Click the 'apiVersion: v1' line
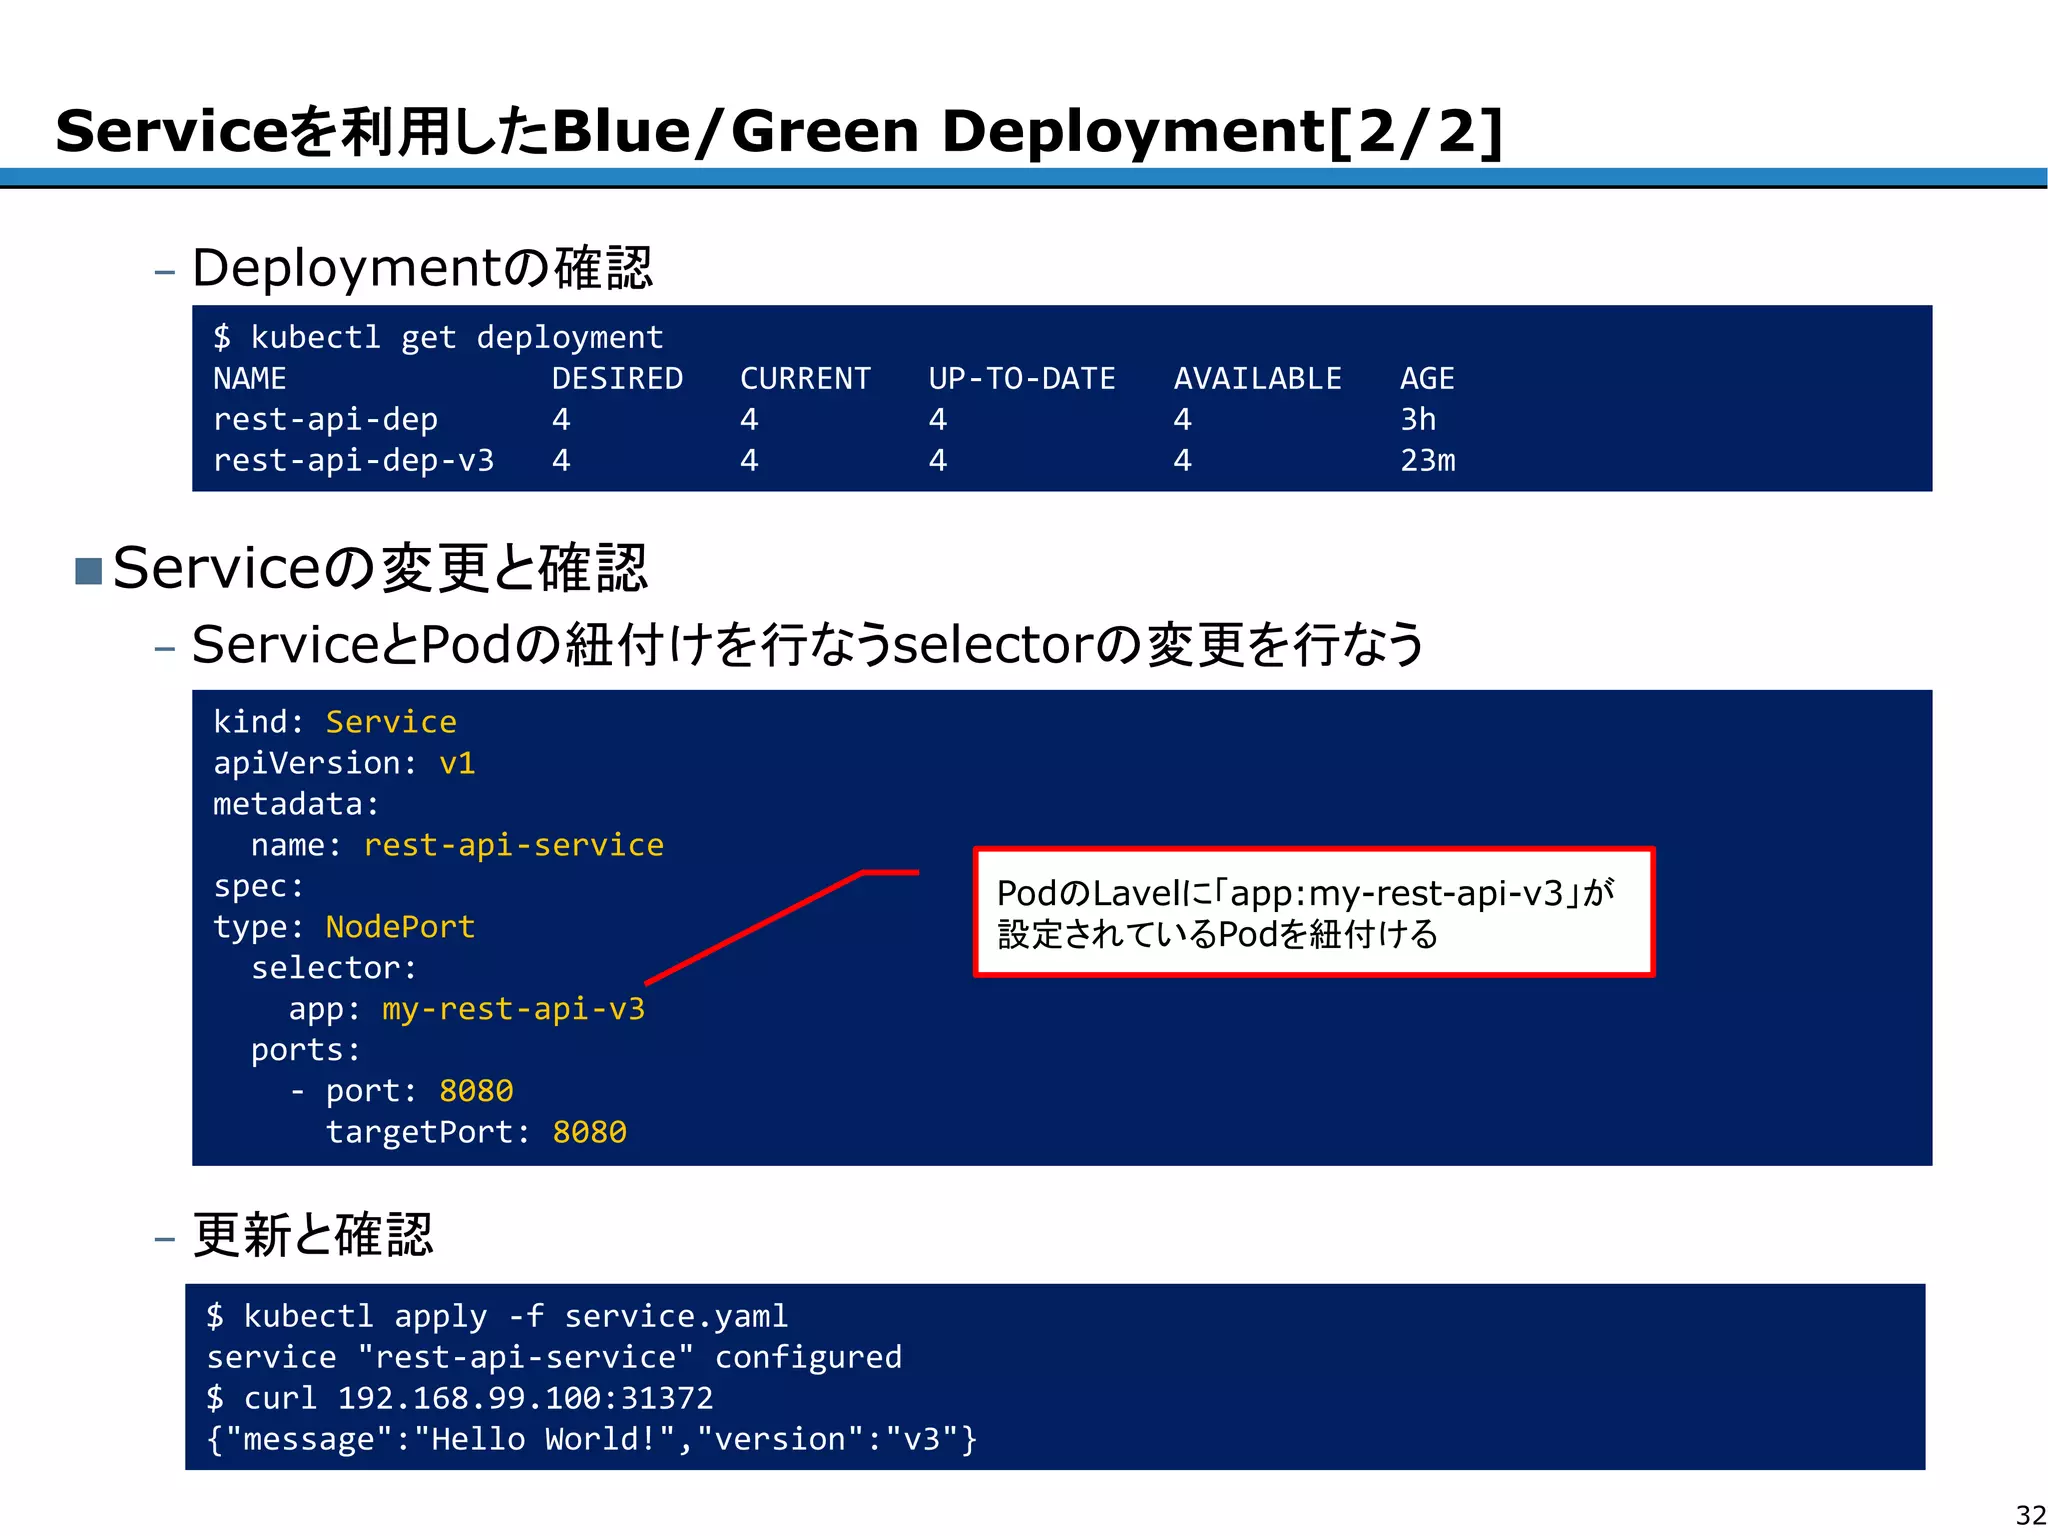This screenshot has height=1536, width=2048. click(344, 763)
